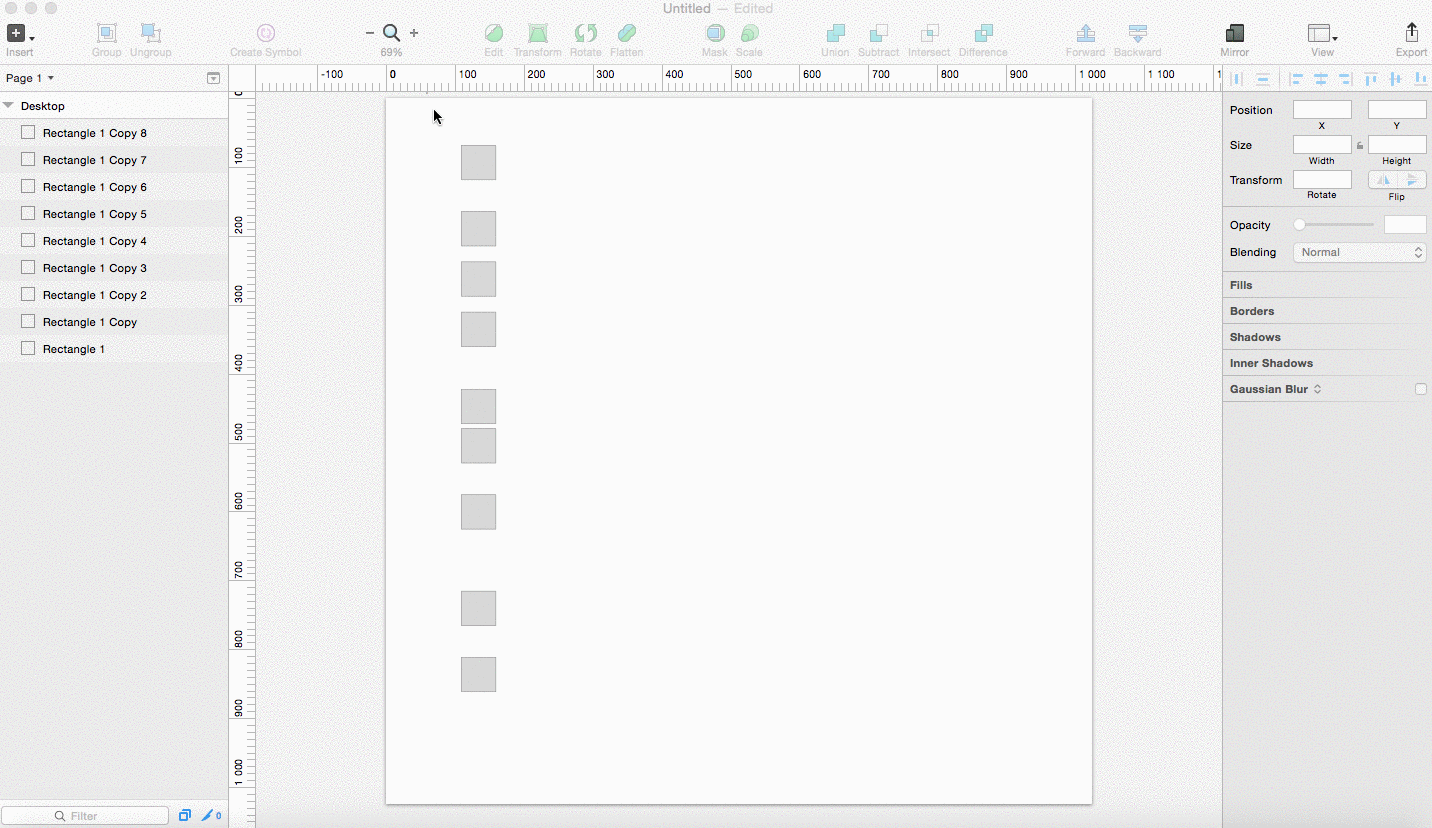This screenshot has width=1432, height=828.
Task: Select the bottom layer named Rectangle 1
Action: click(114, 349)
